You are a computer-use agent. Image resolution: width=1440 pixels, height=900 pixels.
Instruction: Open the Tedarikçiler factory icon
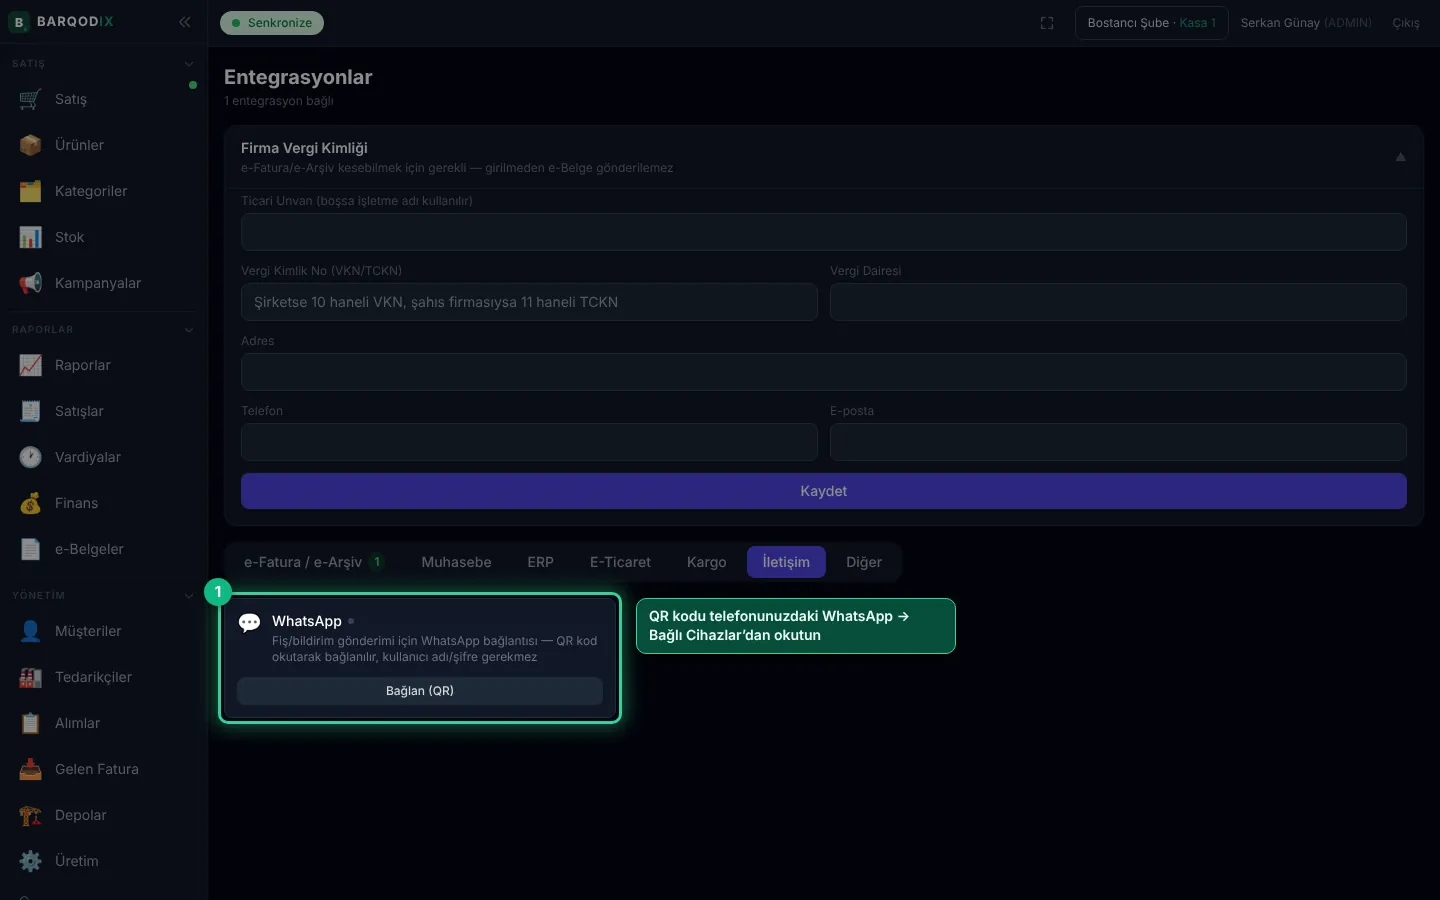30,677
